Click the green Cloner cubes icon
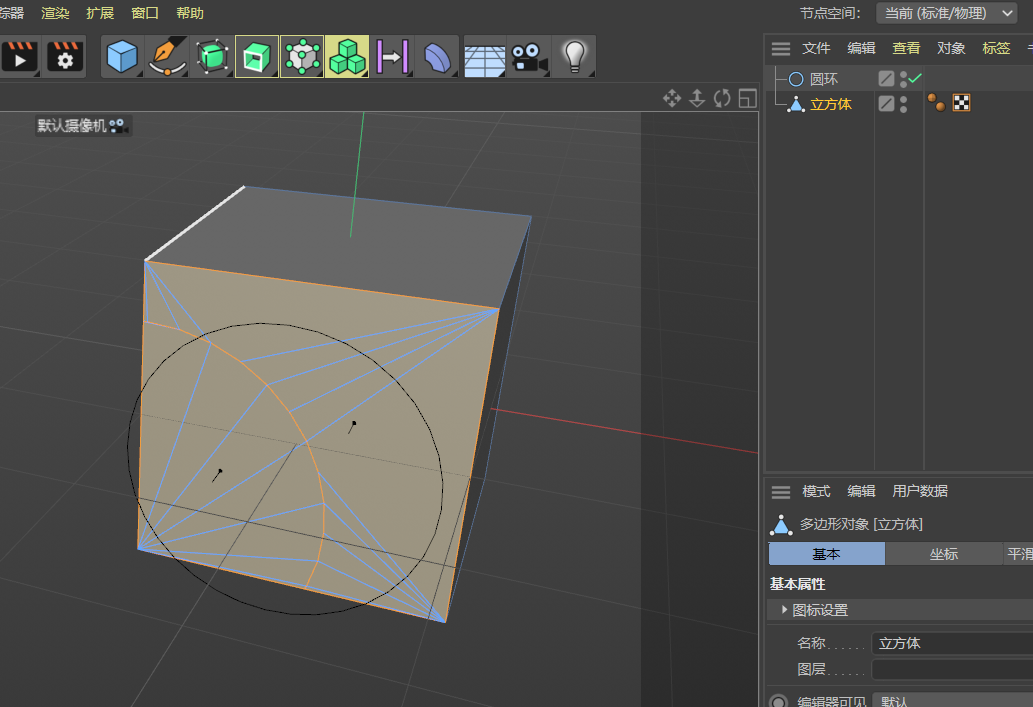1033x707 pixels. click(x=347, y=56)
